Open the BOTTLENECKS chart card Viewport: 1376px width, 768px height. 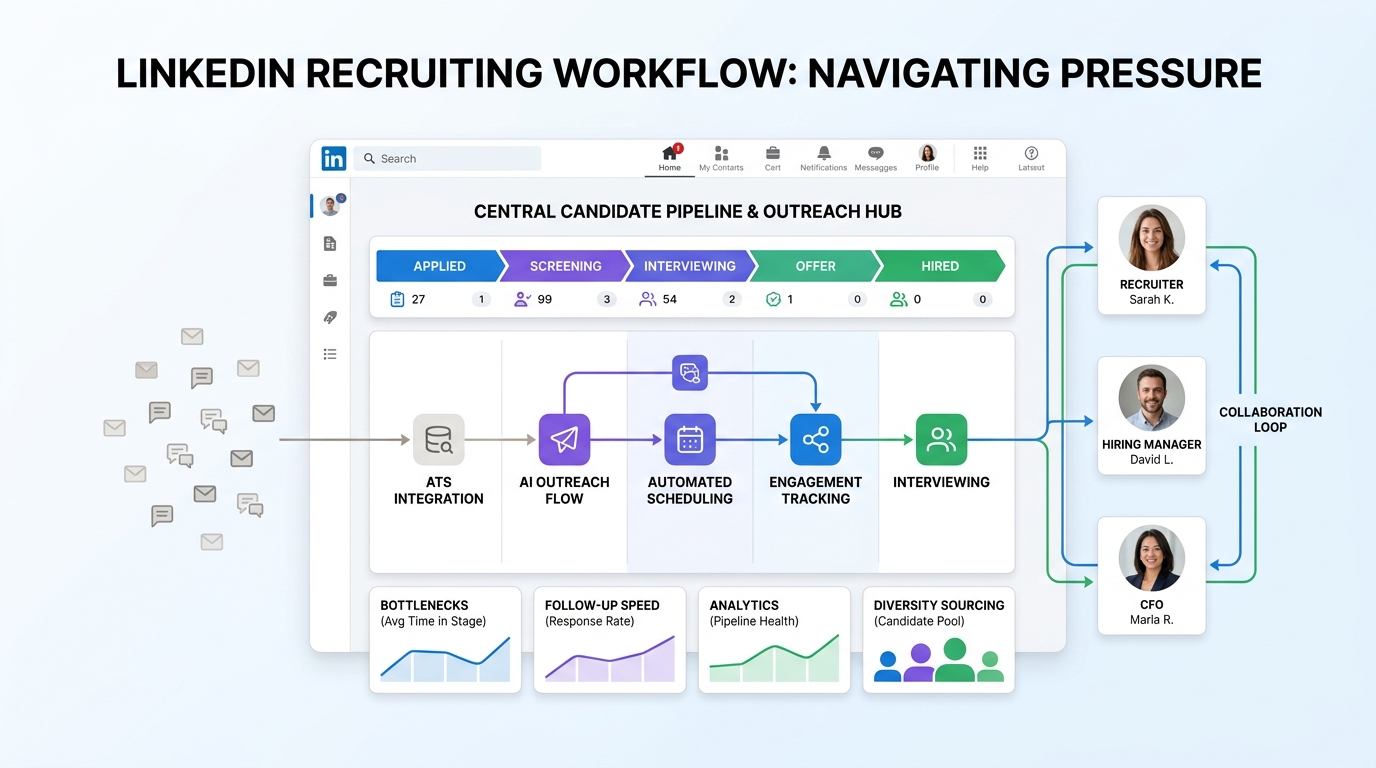pos(445,640)
